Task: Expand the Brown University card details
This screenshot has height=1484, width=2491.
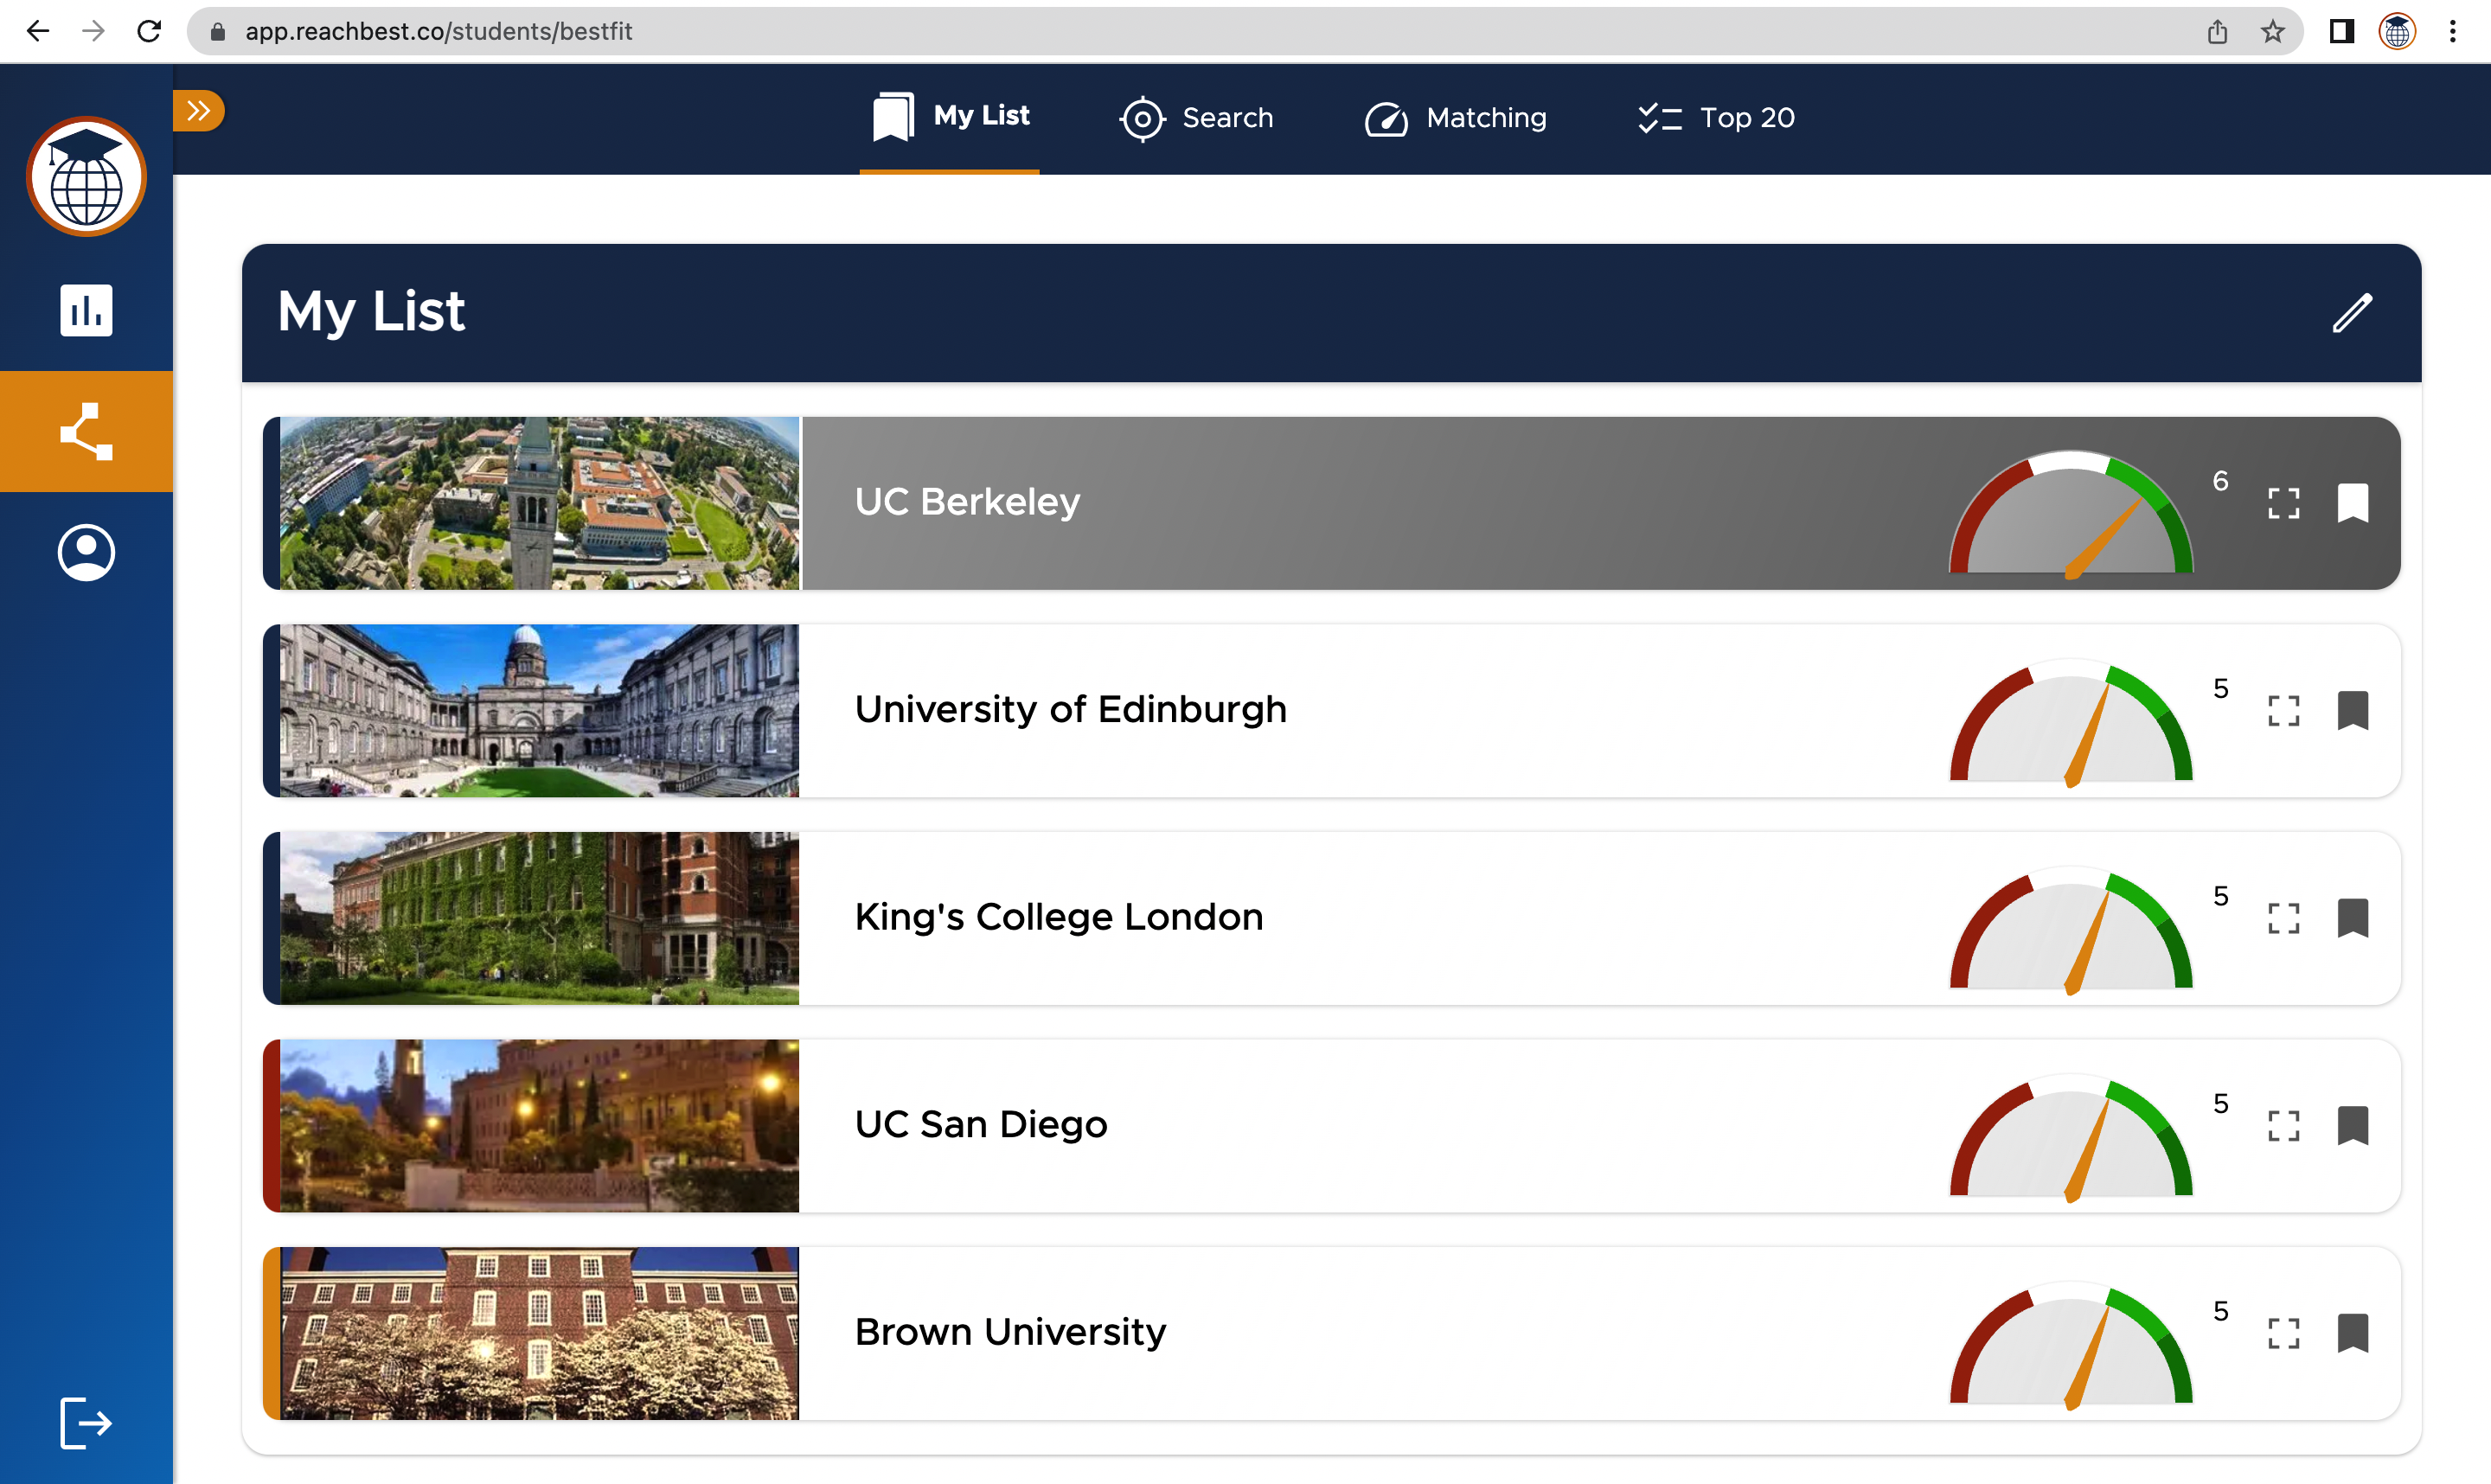Action: click(2283, 1333)
